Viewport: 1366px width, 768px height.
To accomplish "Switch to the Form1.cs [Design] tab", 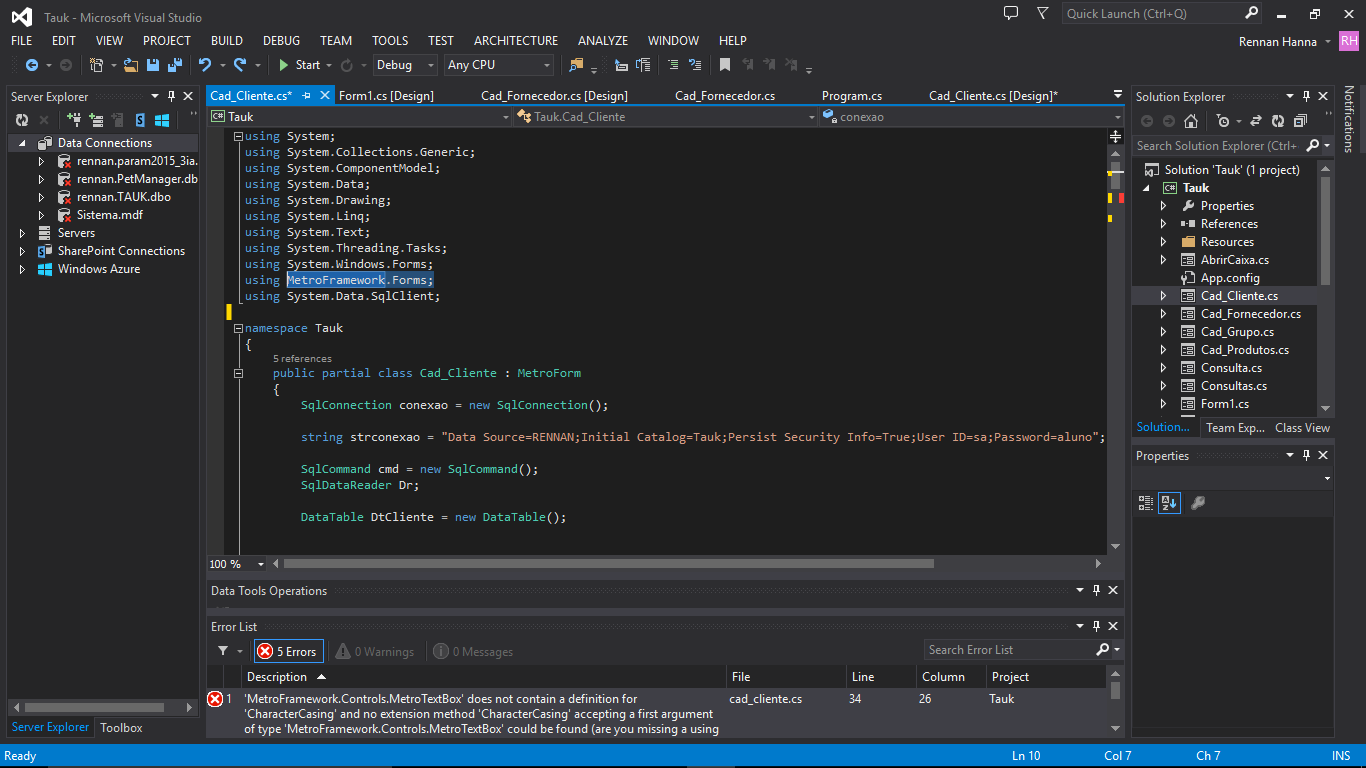I will 386,96.
